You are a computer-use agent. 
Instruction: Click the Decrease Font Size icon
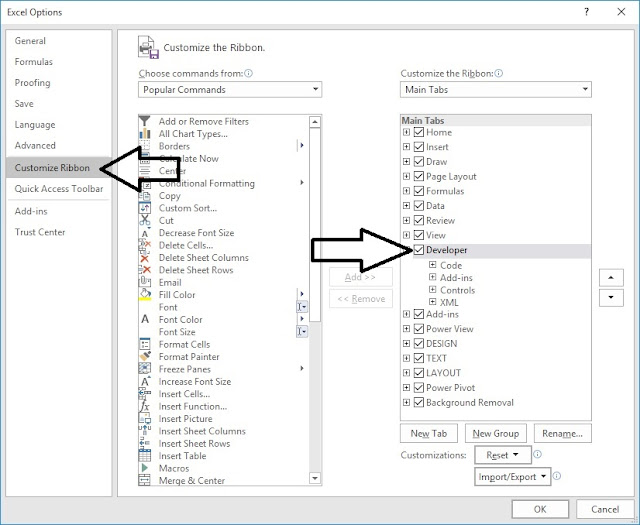(x=144, y=233)
